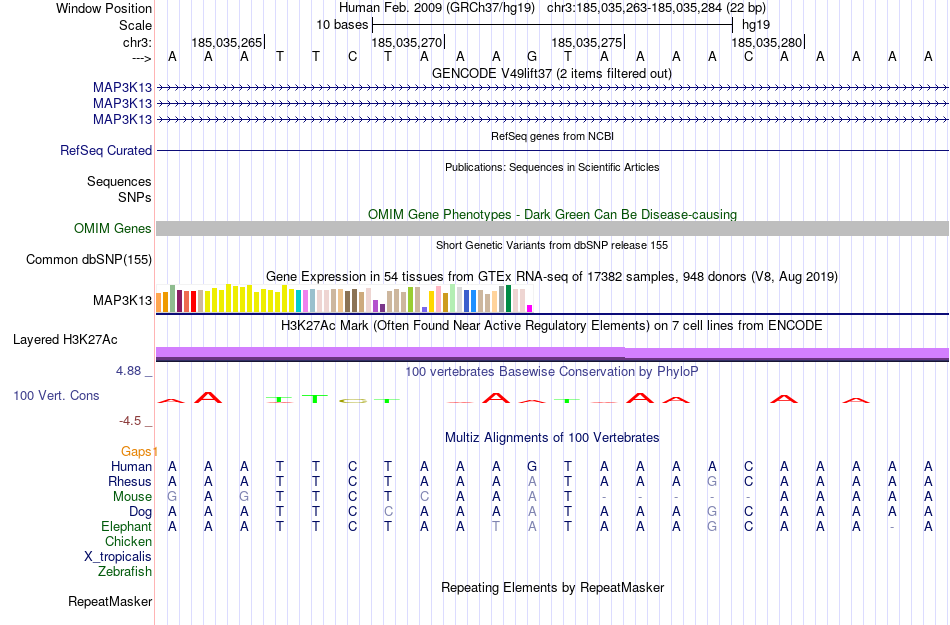Click the Rhesus species alignment label

pos(130,481)
